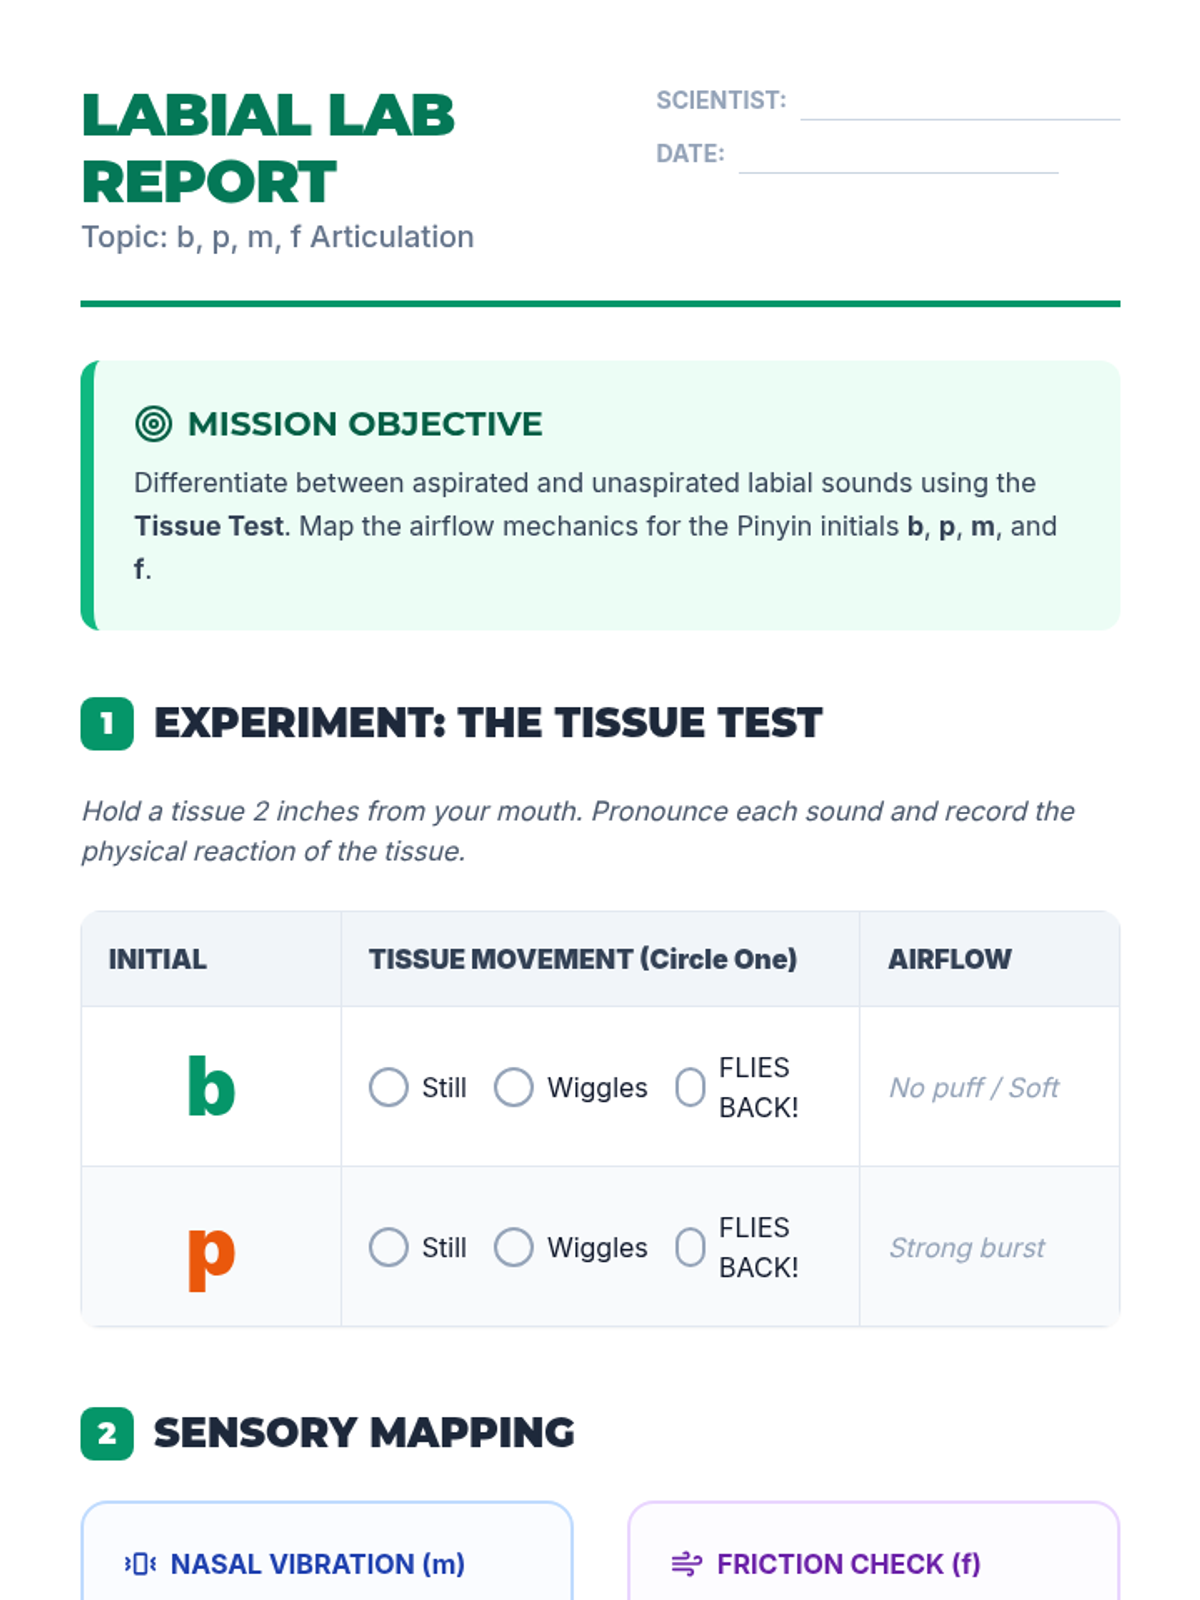Select Wiggles for initial p
Screen dimensions: 1200x1600
coord(514,1247)
